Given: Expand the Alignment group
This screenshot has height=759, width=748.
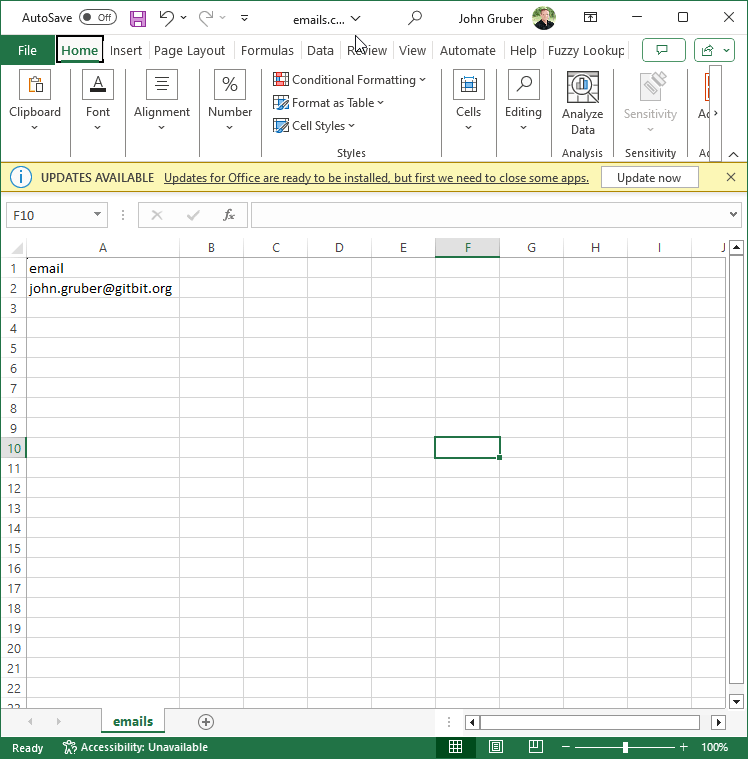Looking at the screenshot, I should [162, 101].
